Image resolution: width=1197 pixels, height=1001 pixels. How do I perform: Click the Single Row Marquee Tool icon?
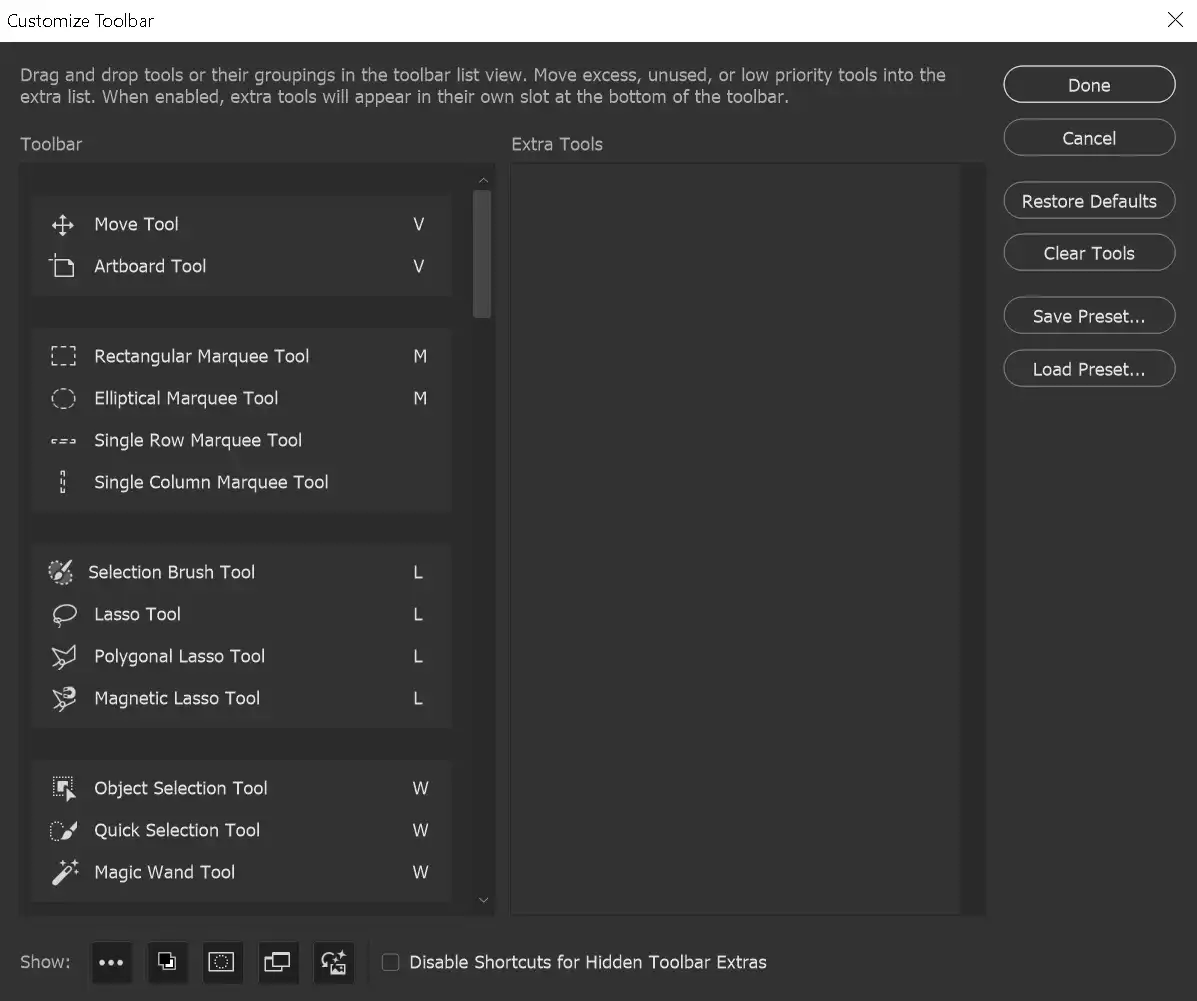(63, 440)
